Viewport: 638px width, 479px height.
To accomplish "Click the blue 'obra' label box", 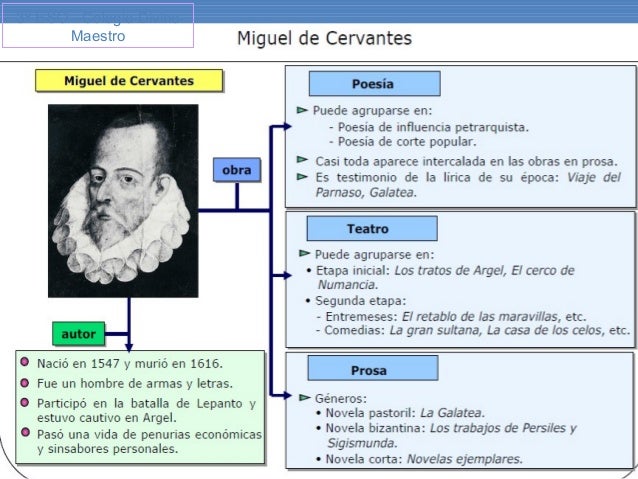I will point(237,170).
